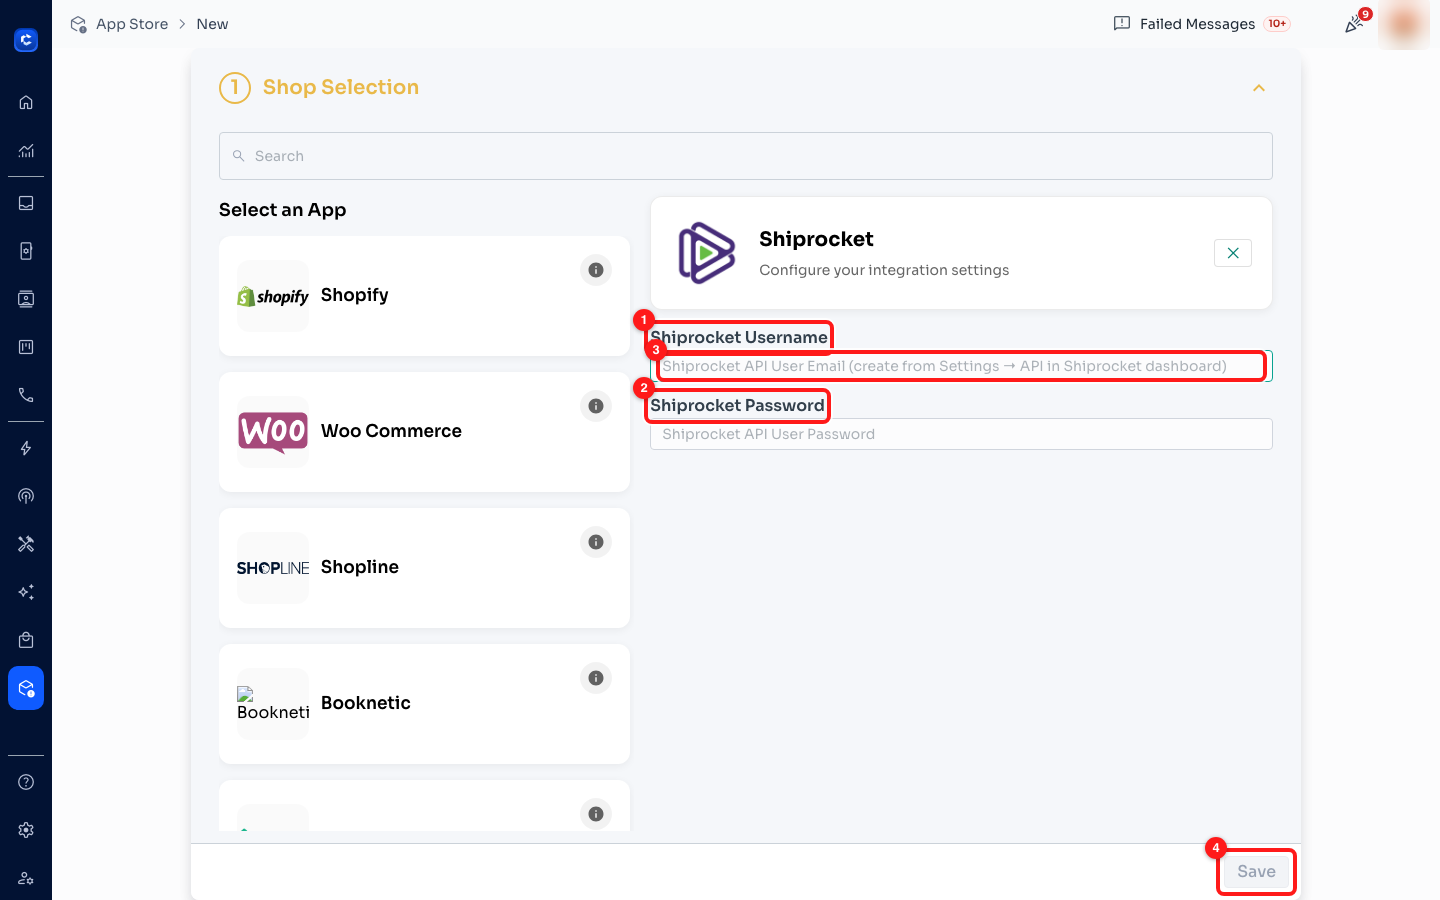The height and width of the screenshot is (900, 1440).
Task: Click the Shiprocket Password input field
Action: click(x=961, y=434)
